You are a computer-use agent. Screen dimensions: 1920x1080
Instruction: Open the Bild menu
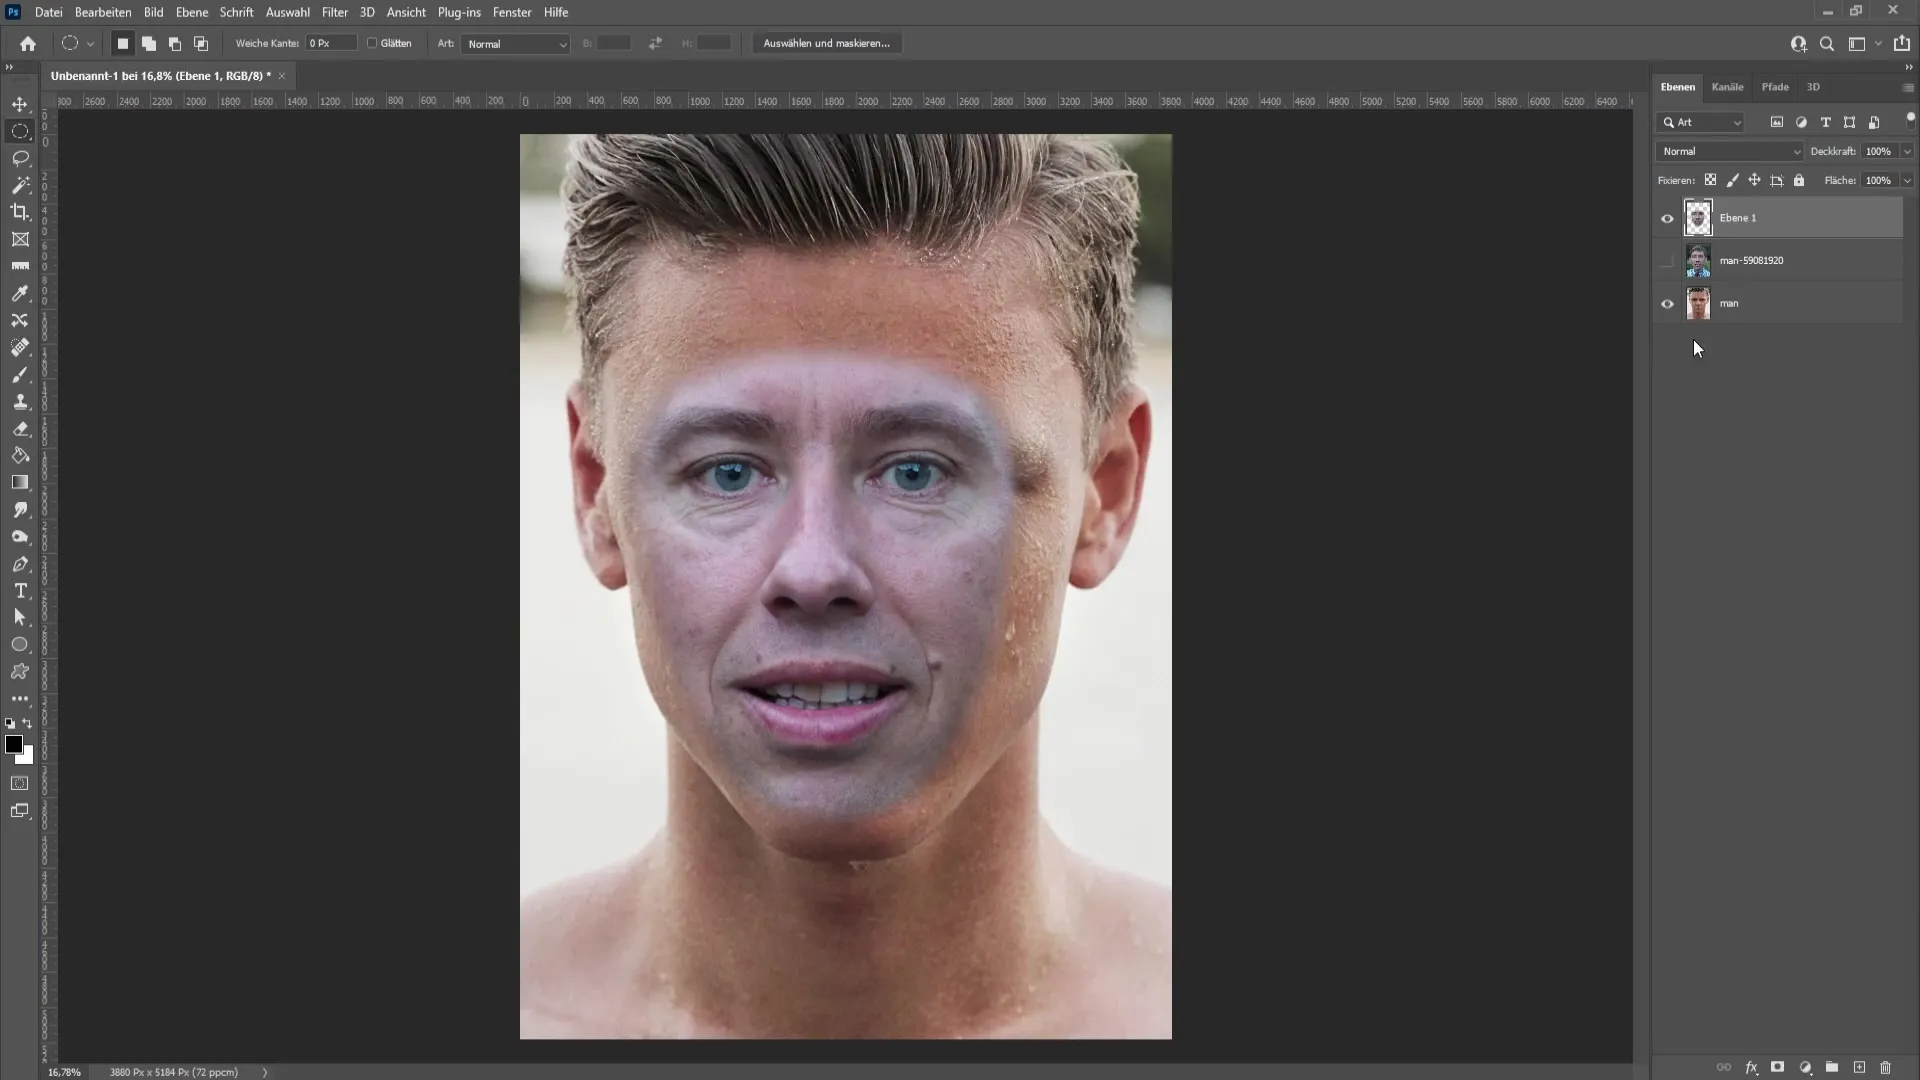[x=154, y=12]
